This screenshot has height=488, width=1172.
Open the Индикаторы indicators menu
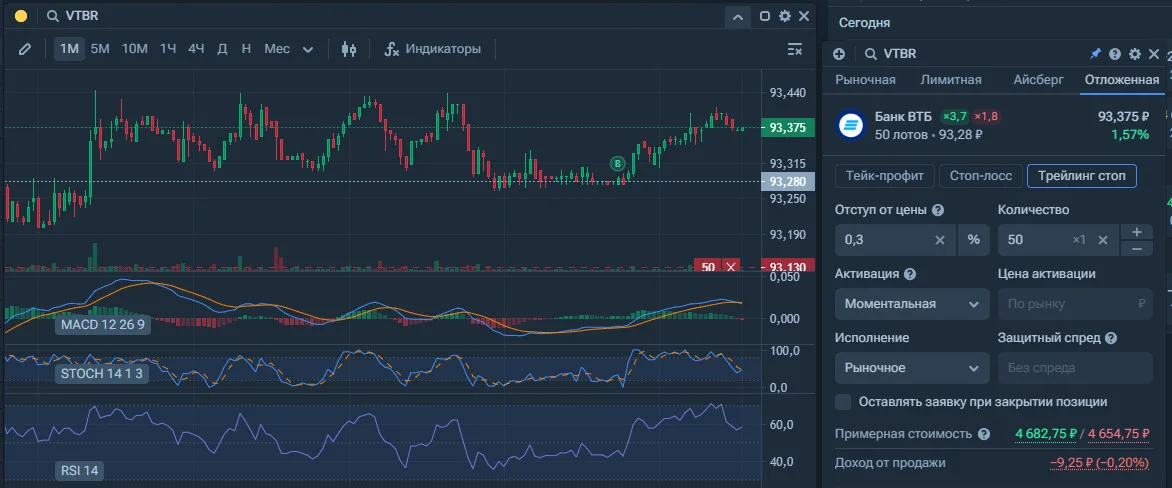(x=433, y=49)
